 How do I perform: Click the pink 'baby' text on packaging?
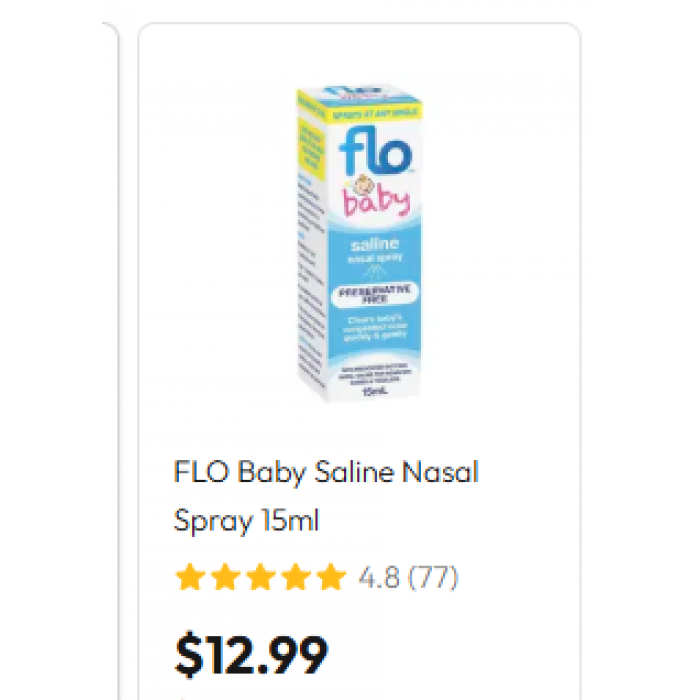coord(376,201)
